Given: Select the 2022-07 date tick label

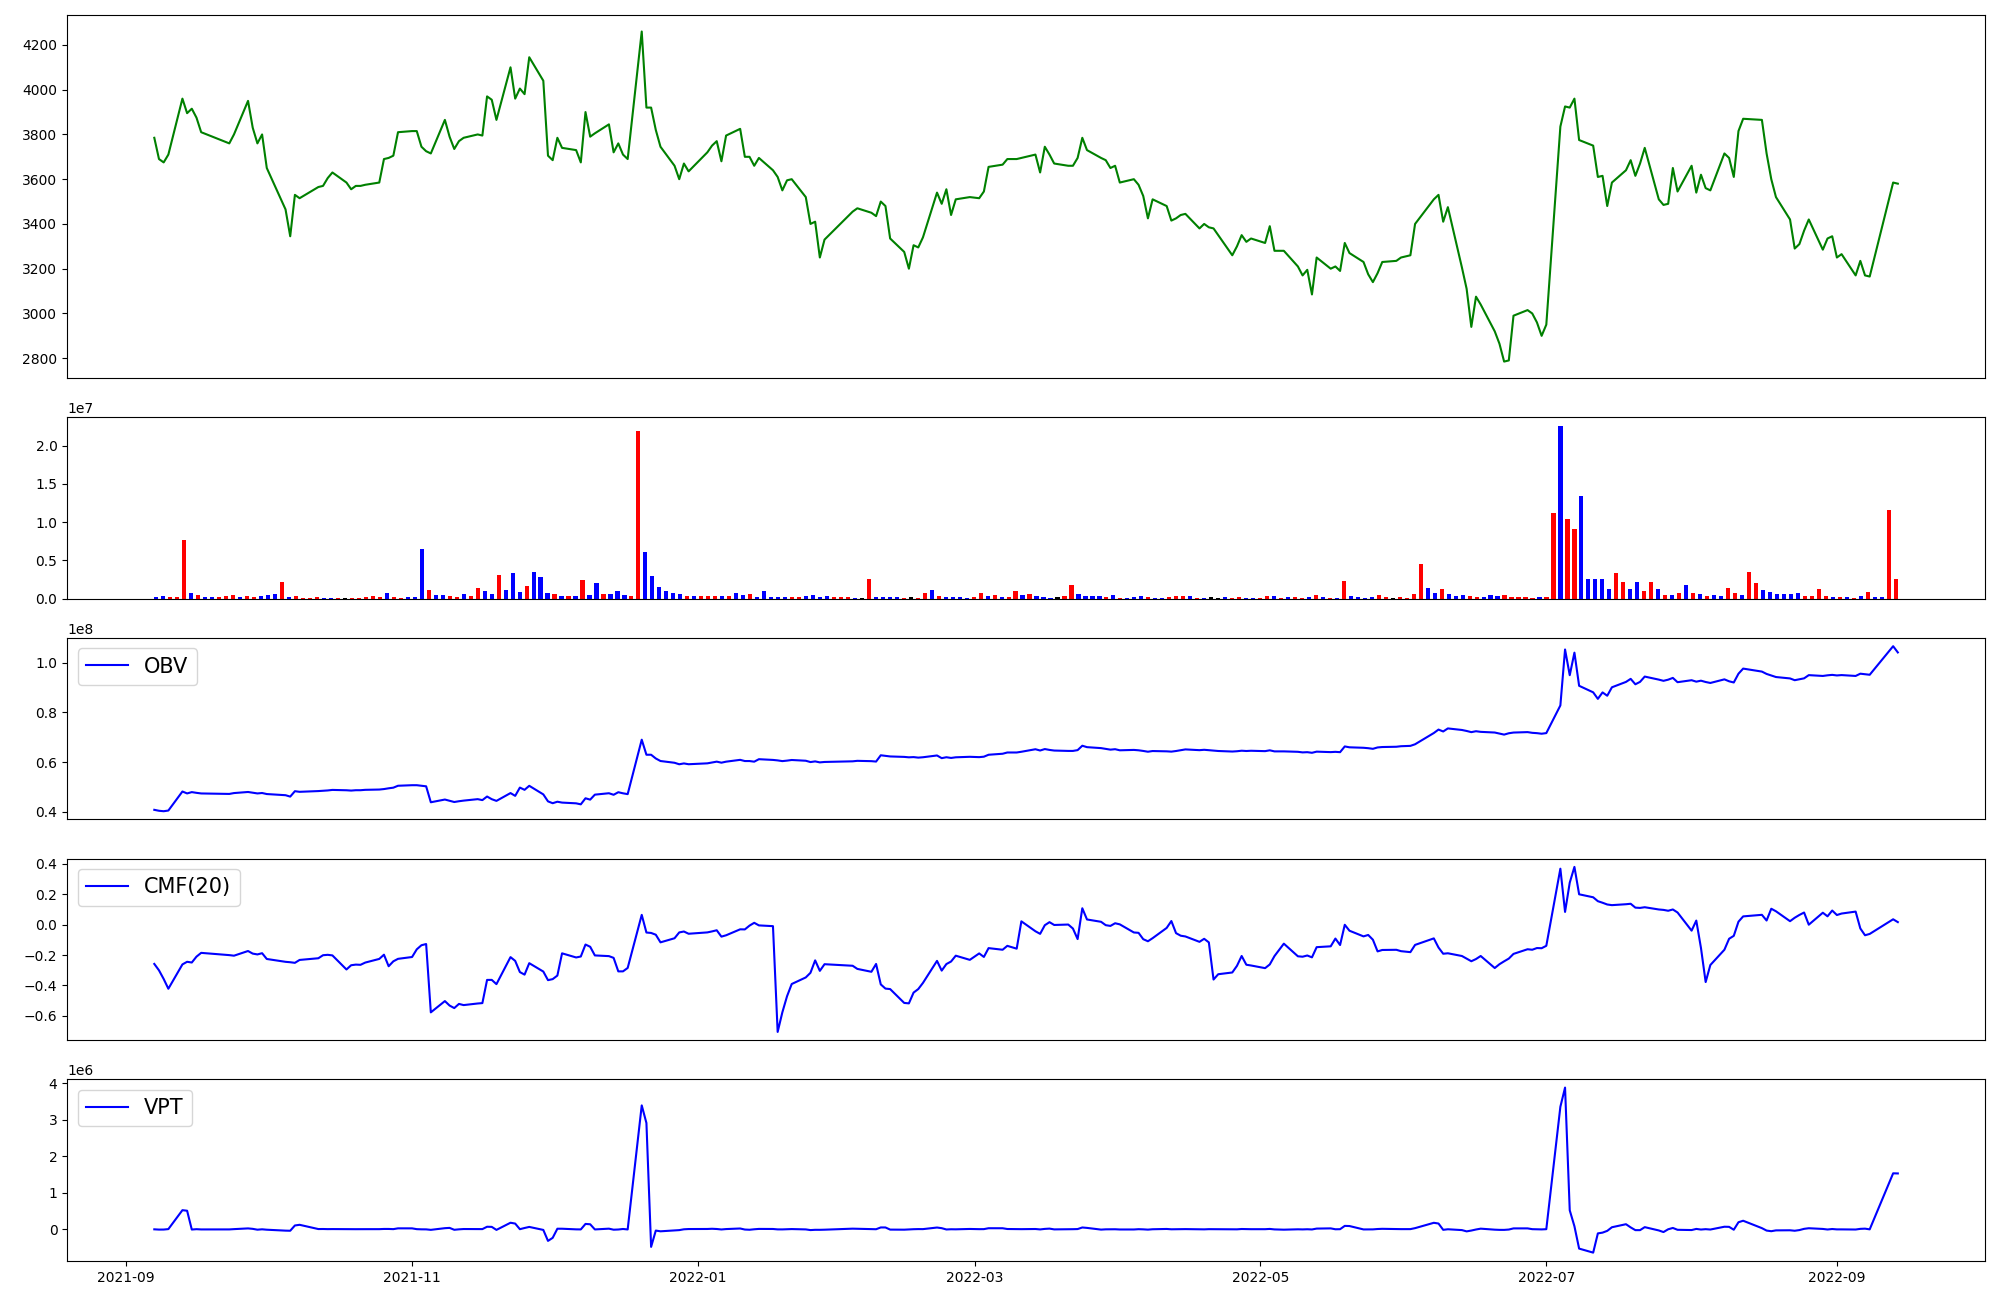Looking at the screenshot, I should click(x=1546, y=1277).
